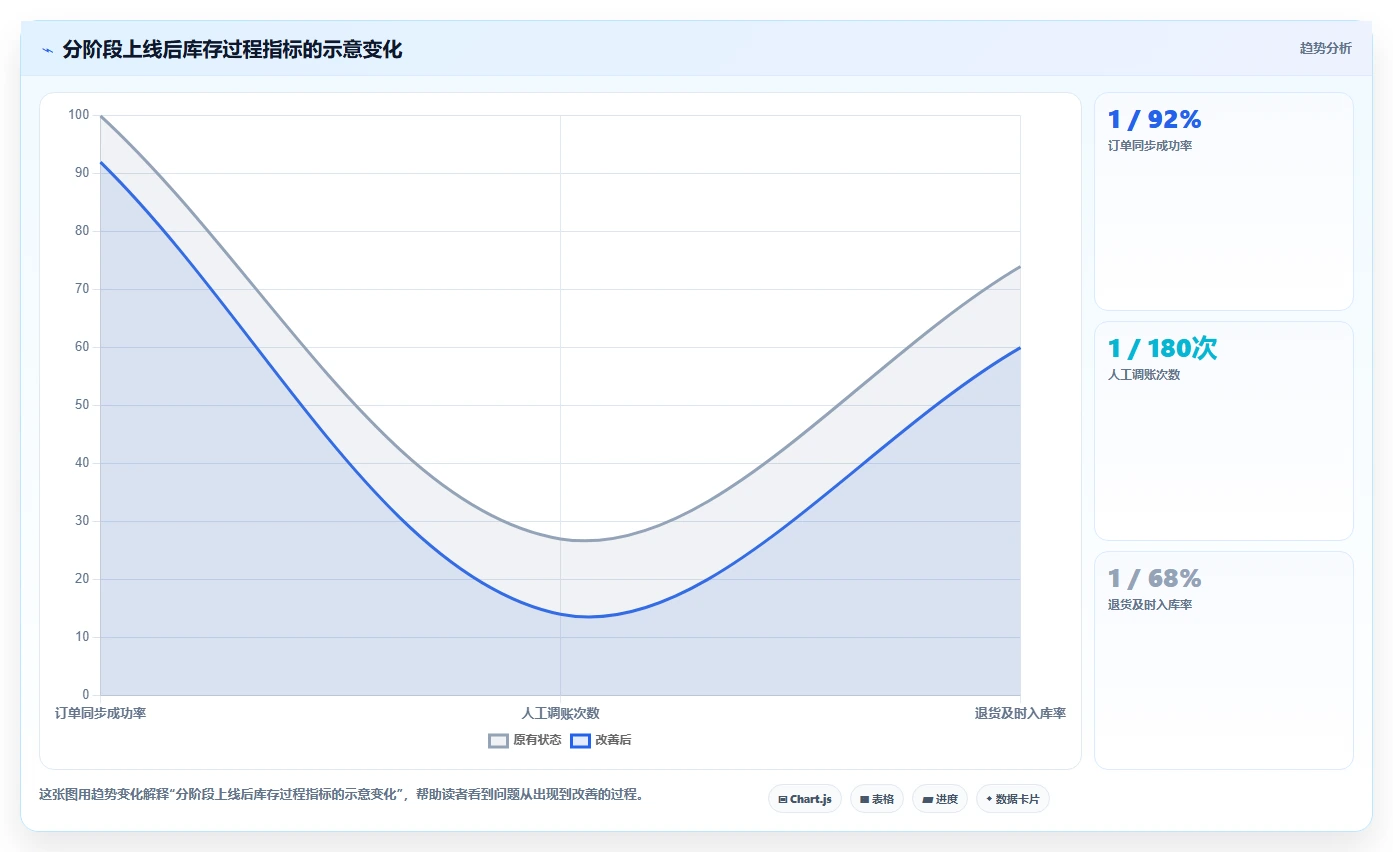The height and width of the screenshot is (852, 1393).
Task: Toggle the 原有状态 legend swatch
Action: (498, 741)
